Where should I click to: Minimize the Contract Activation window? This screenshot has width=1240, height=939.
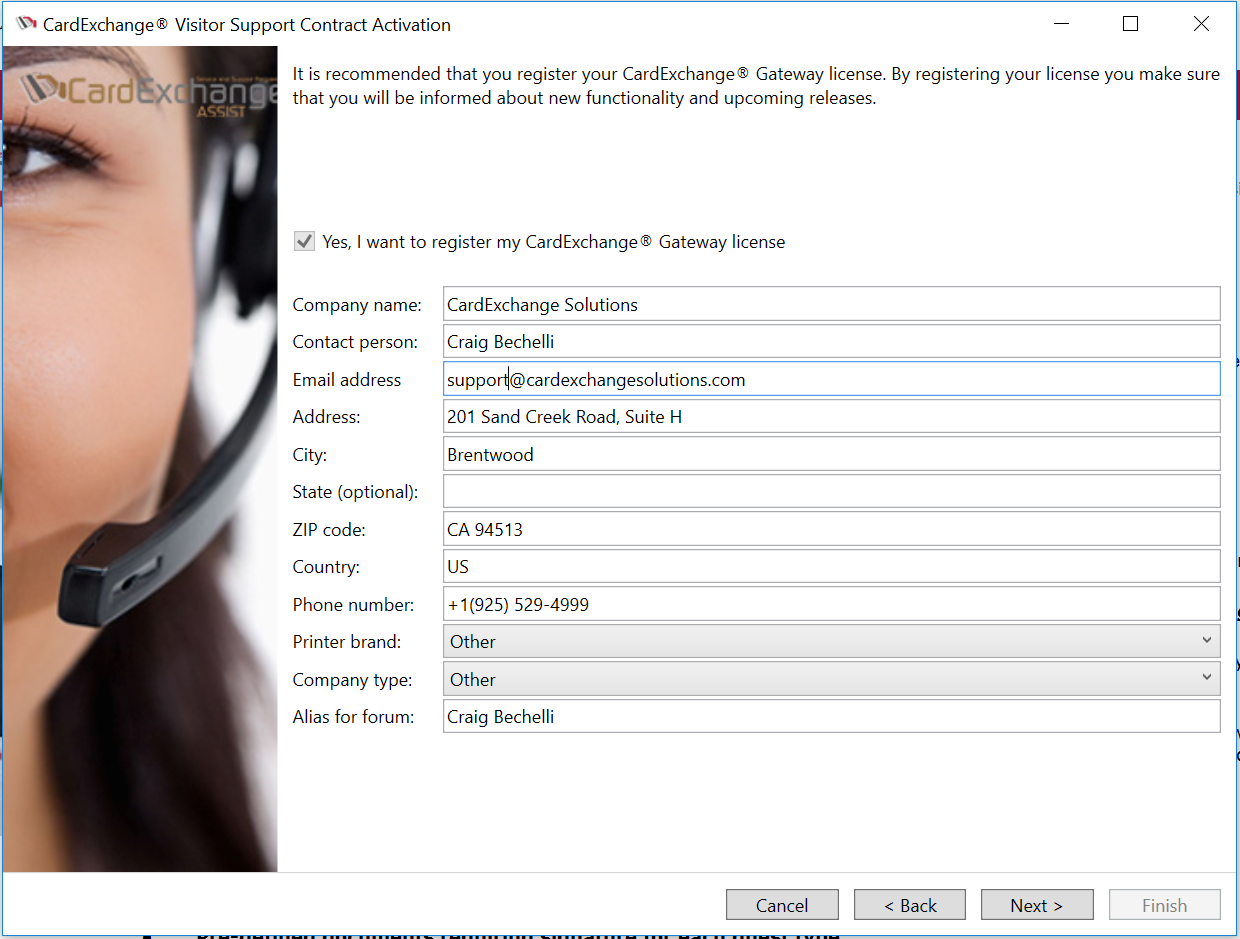tap(1059, 24)
